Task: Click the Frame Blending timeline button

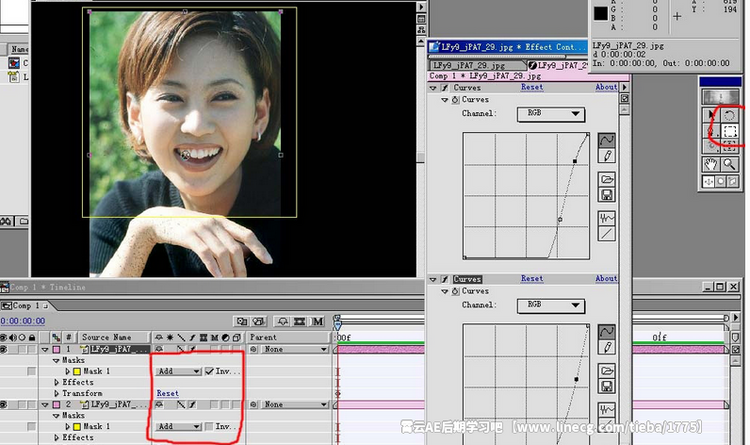Action: point(300,321)
